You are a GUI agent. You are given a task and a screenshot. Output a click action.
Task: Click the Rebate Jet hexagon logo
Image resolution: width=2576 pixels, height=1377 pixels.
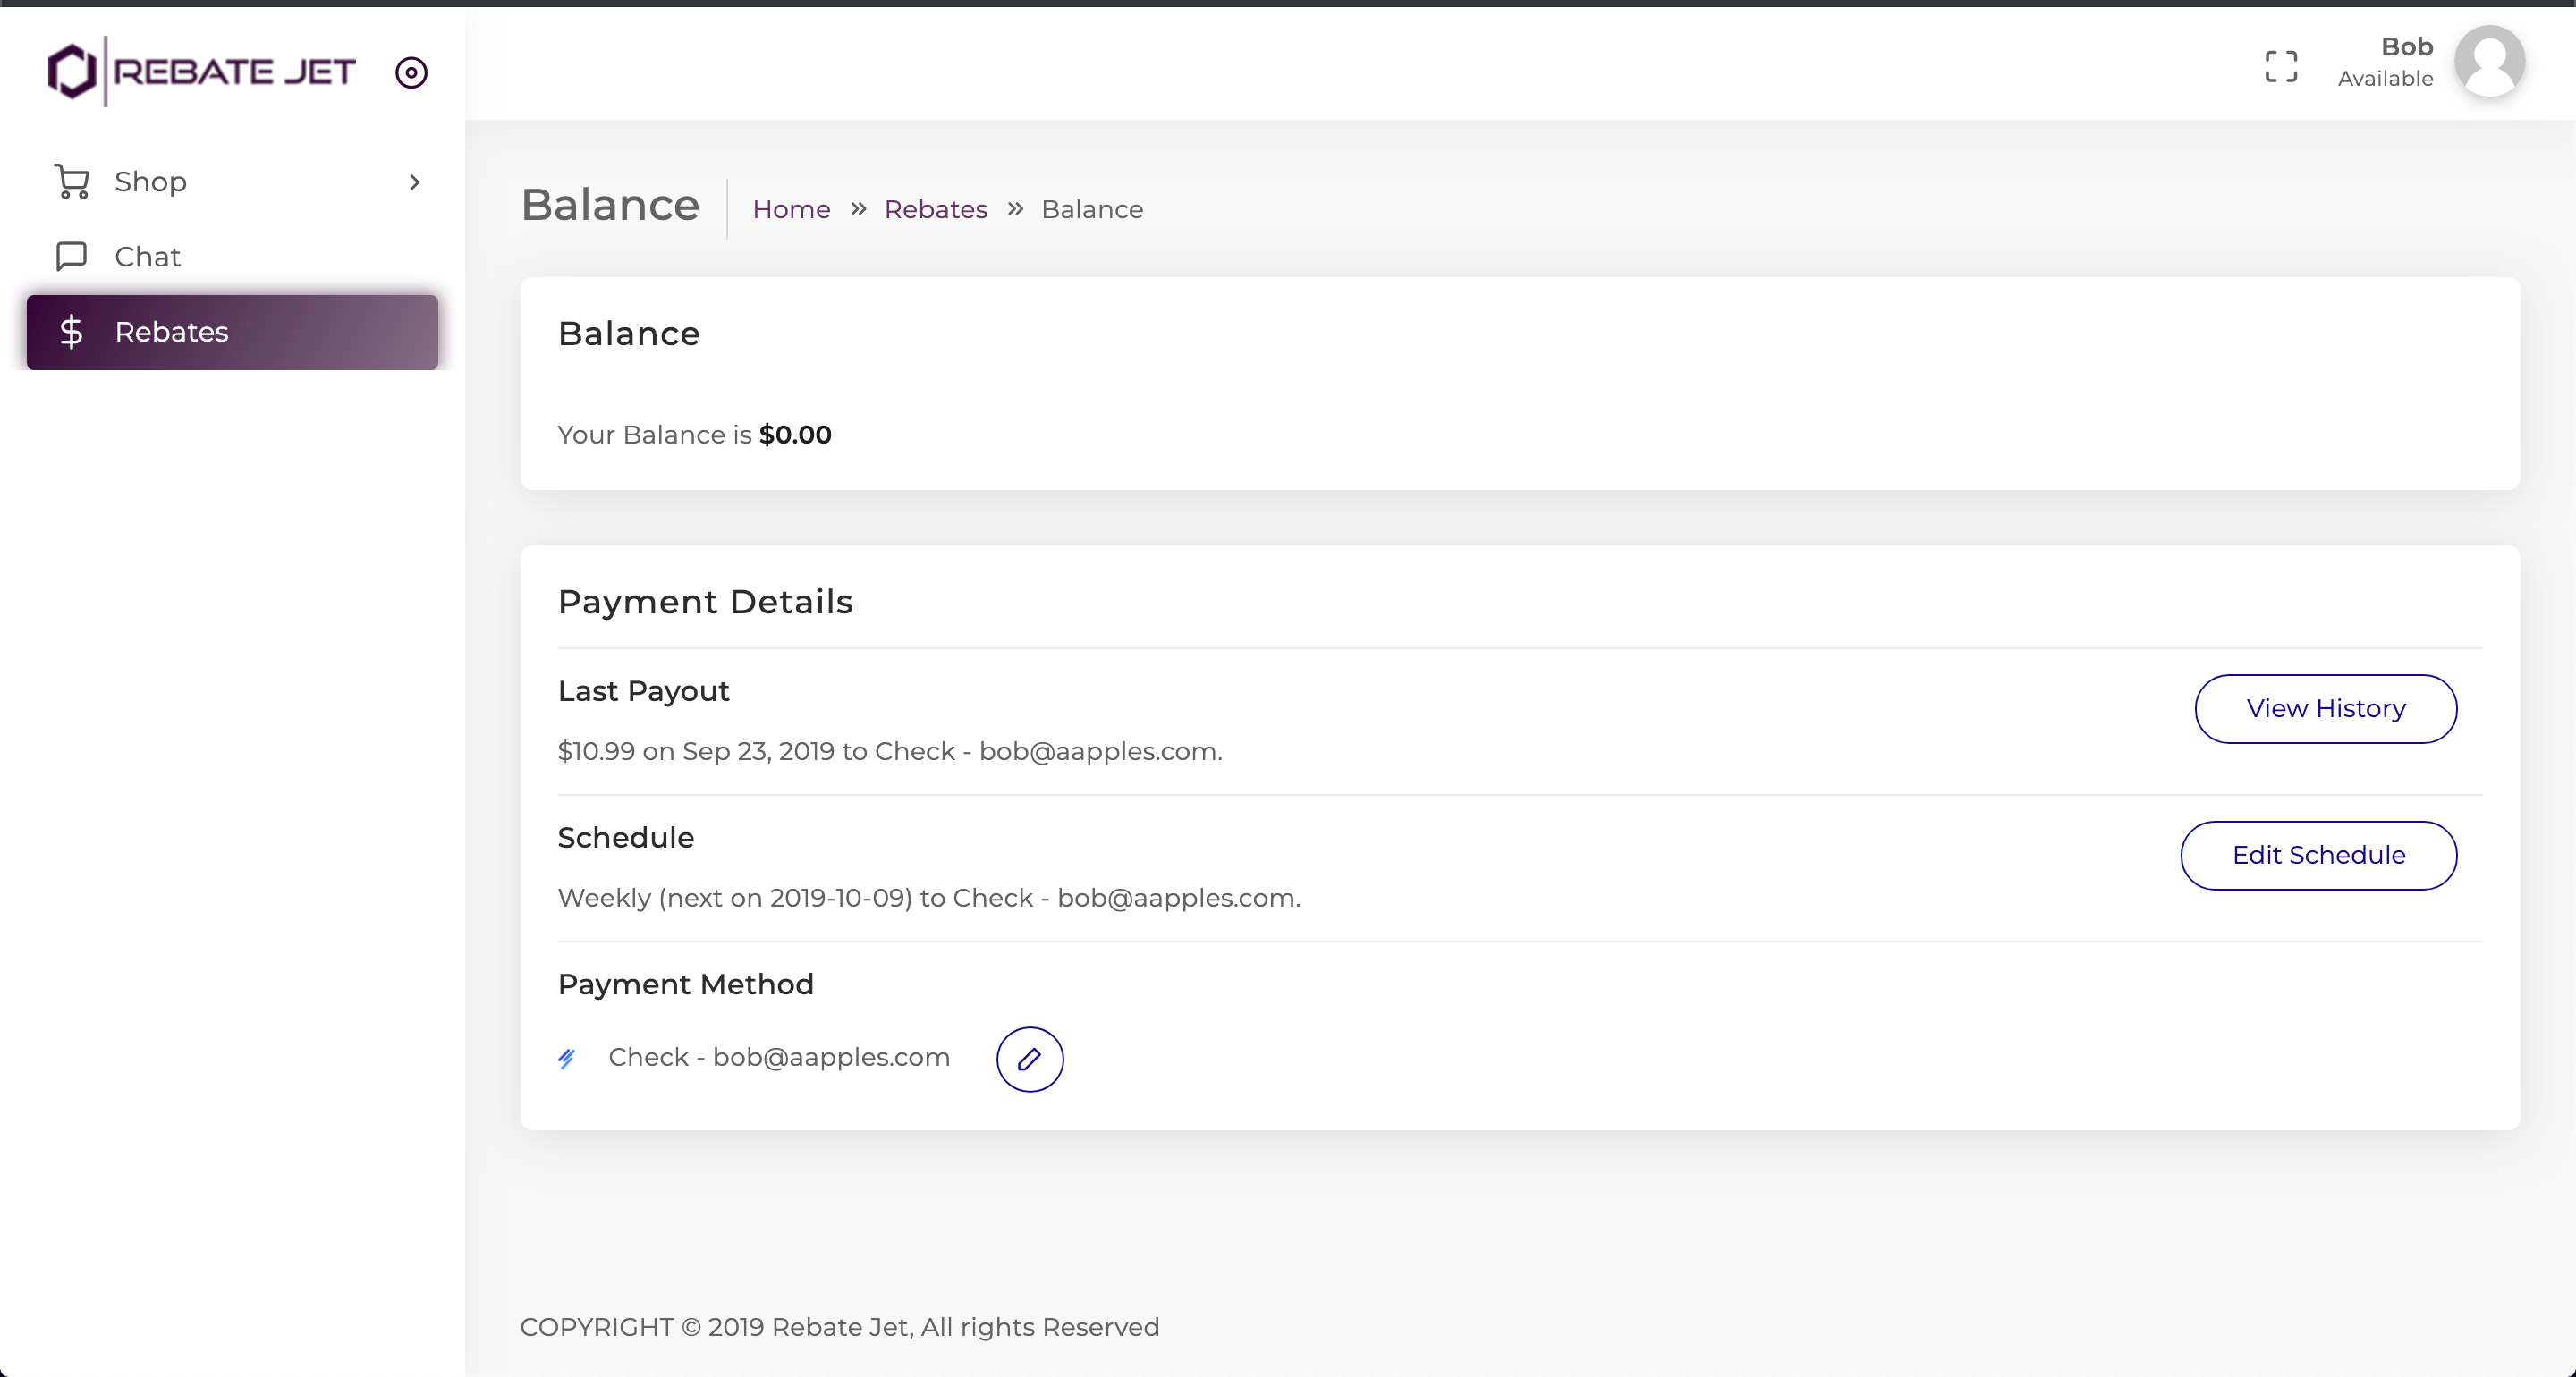pyautogui.click(x=72, y=72)
